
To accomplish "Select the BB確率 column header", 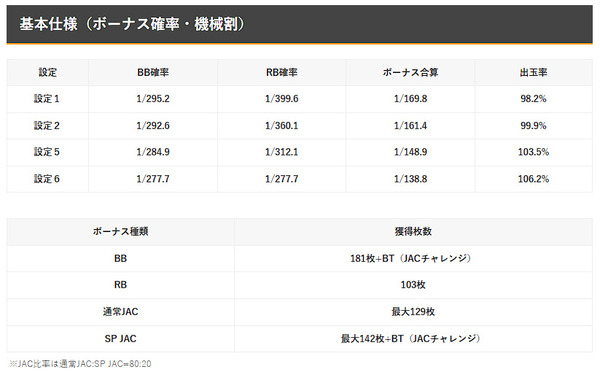I will [x=153, y=72].
